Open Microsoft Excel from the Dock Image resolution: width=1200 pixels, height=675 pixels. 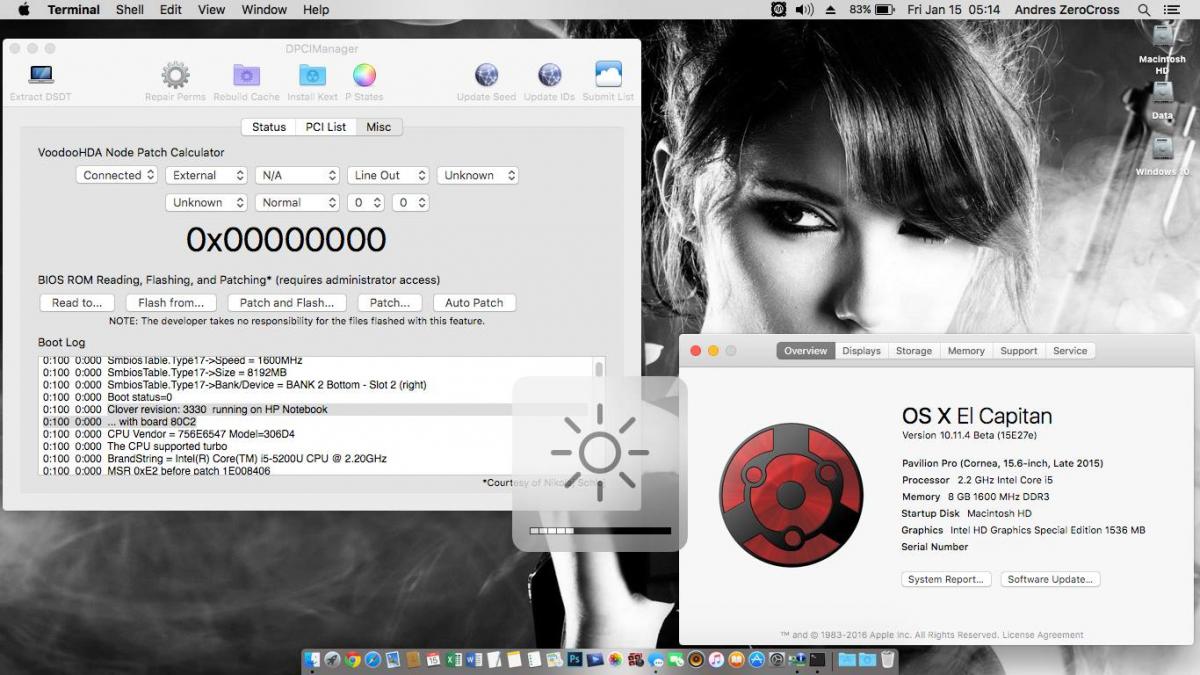453,660
